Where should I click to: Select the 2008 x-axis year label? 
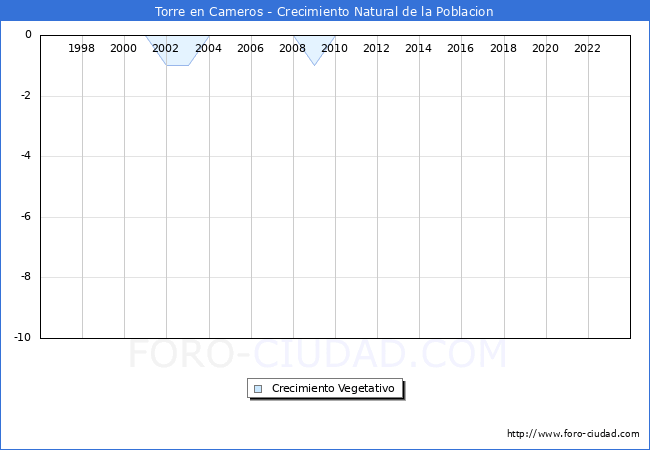click(x=292, y=48)
